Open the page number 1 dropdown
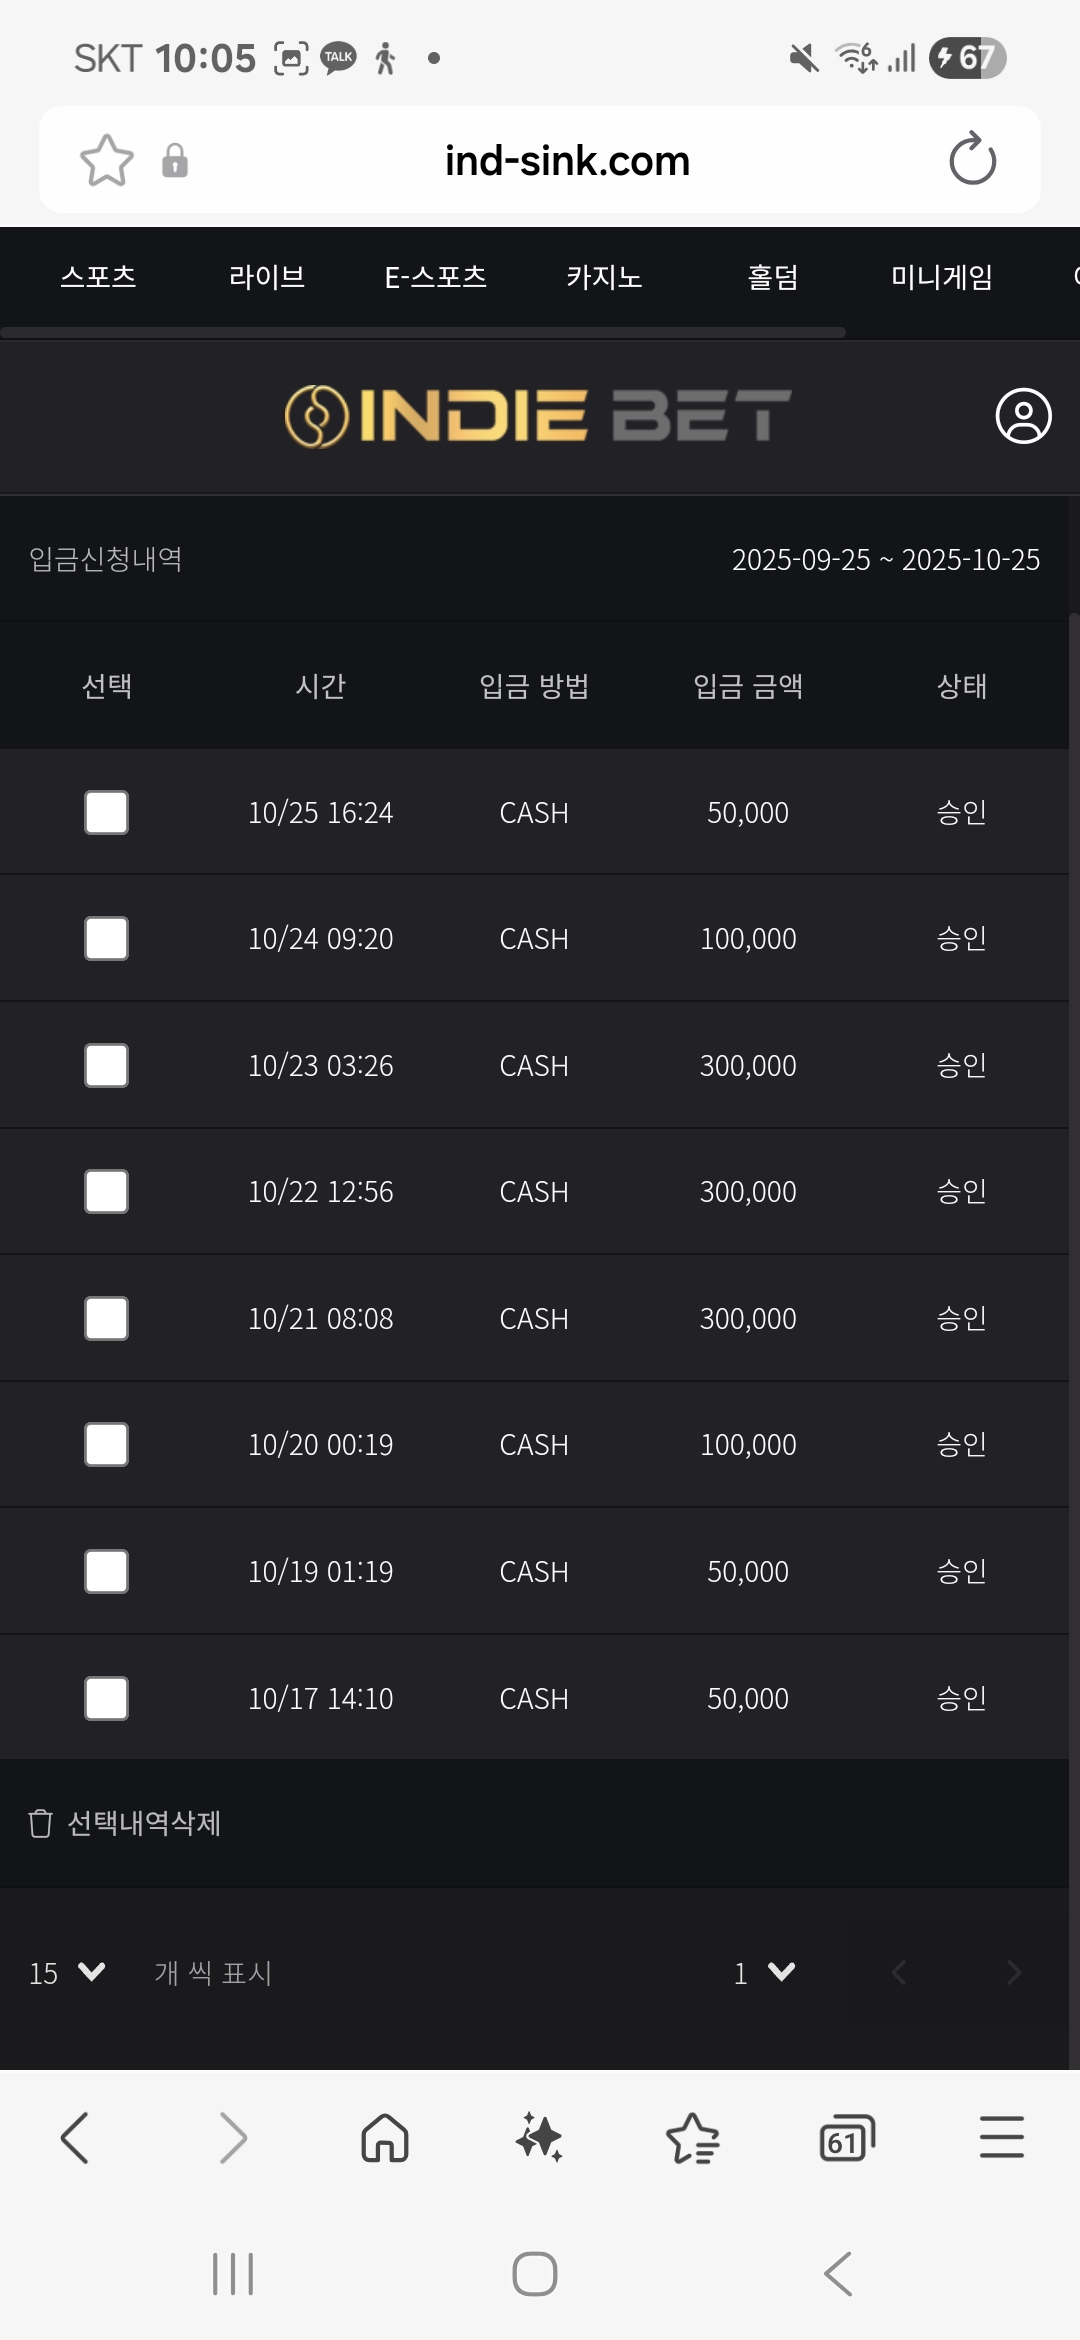The height and width of the screenshot is (2340, 1080). [x=764, y=1972]
